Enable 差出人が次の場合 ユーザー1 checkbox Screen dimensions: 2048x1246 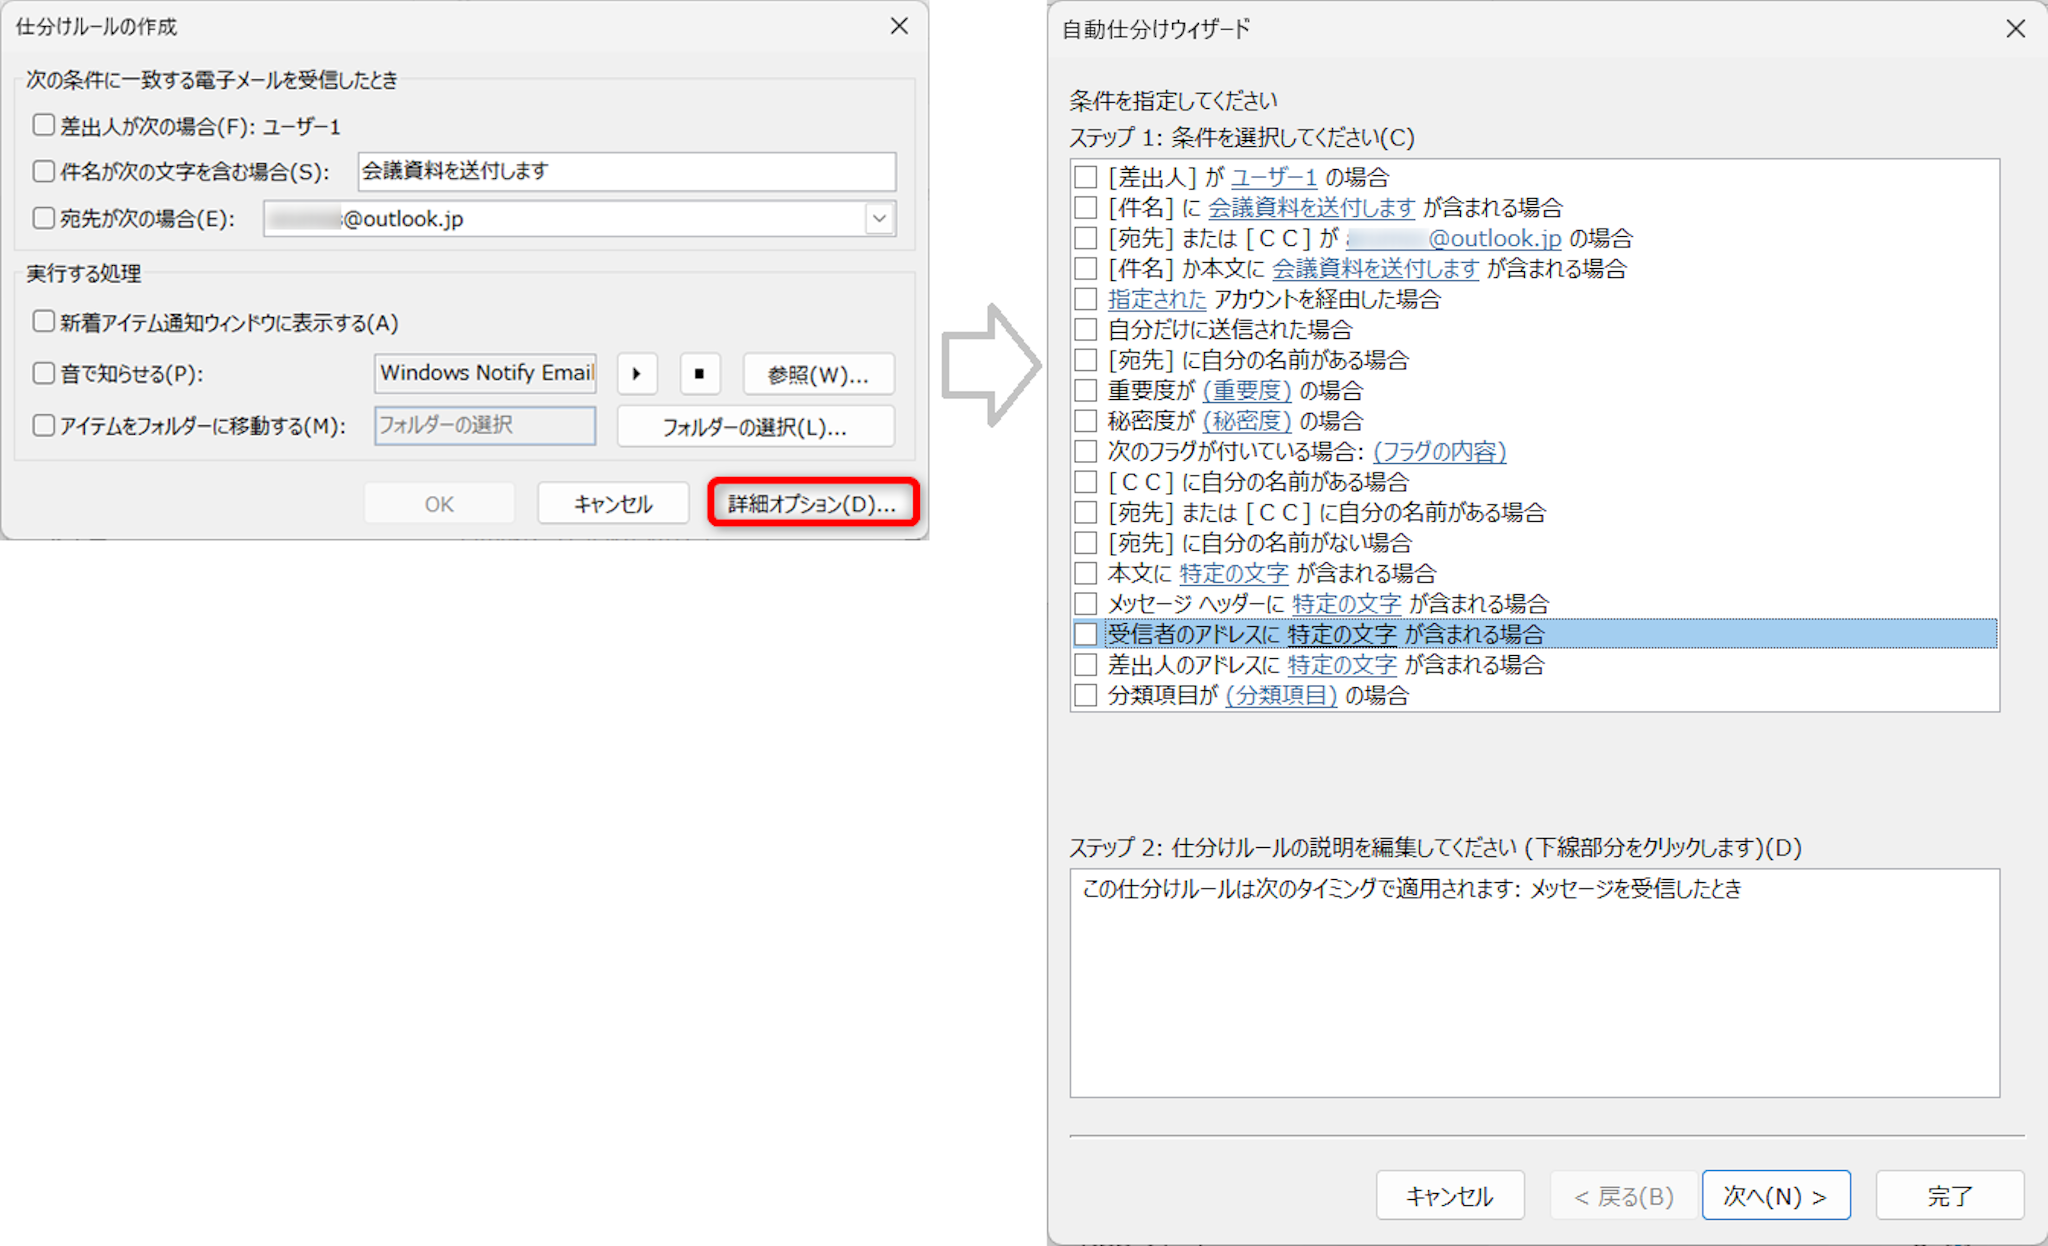(43, 125)
